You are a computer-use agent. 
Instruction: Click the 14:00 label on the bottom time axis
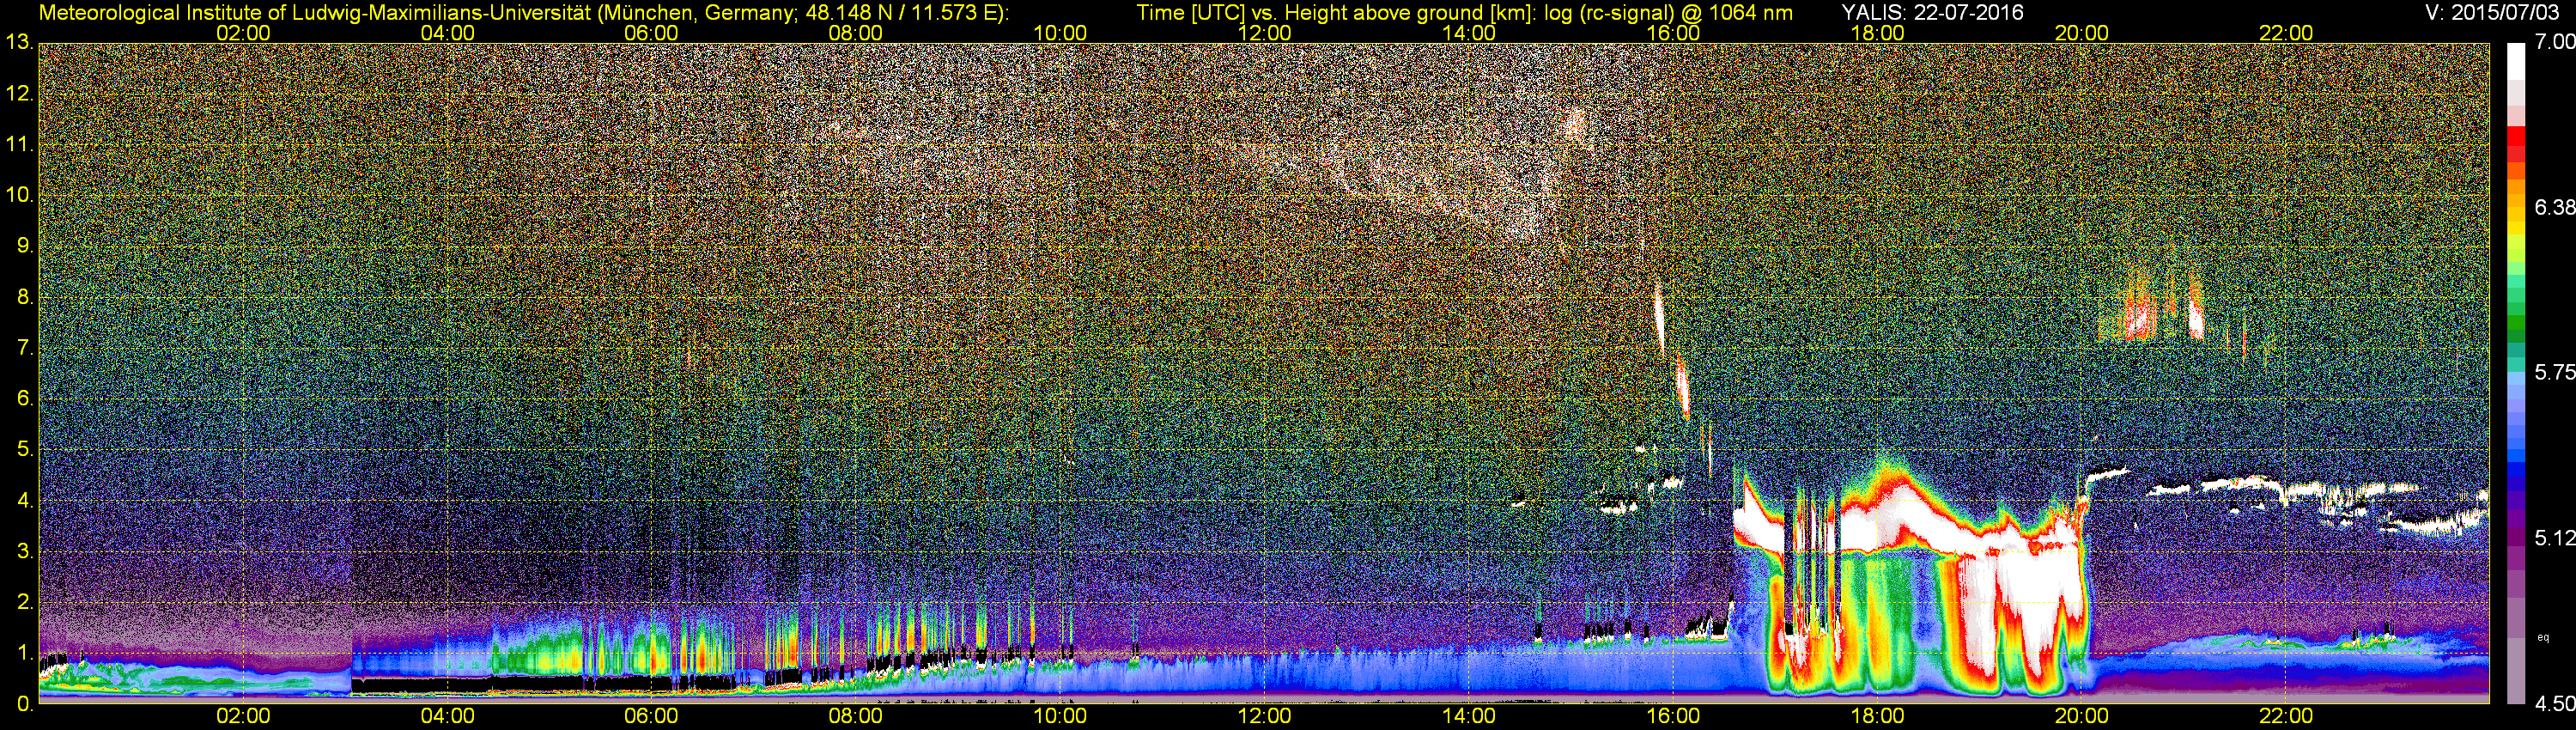[x=1469, y=717]
